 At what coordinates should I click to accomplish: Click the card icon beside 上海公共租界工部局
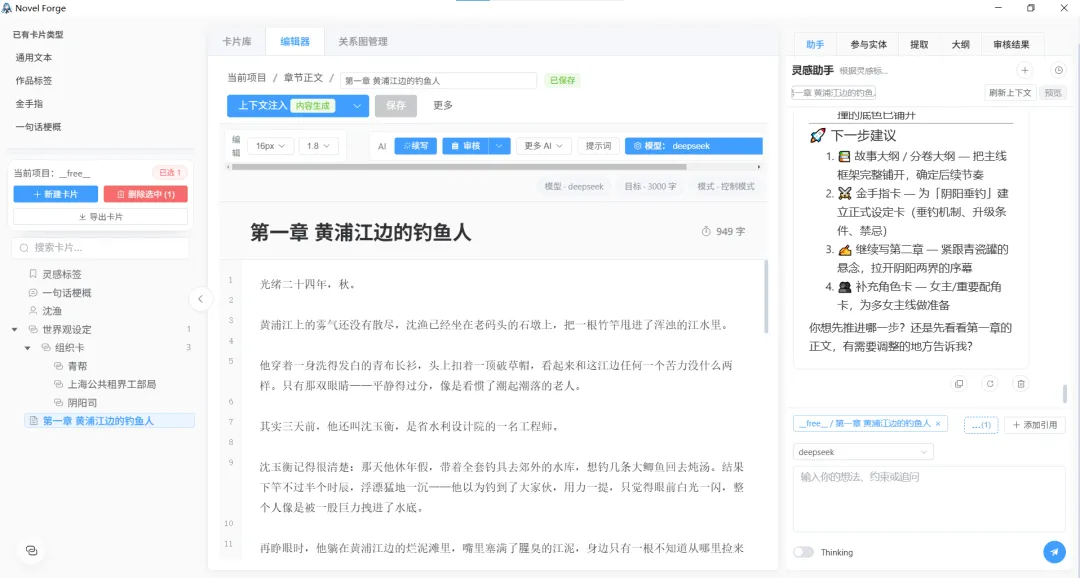tap(58, 384)
